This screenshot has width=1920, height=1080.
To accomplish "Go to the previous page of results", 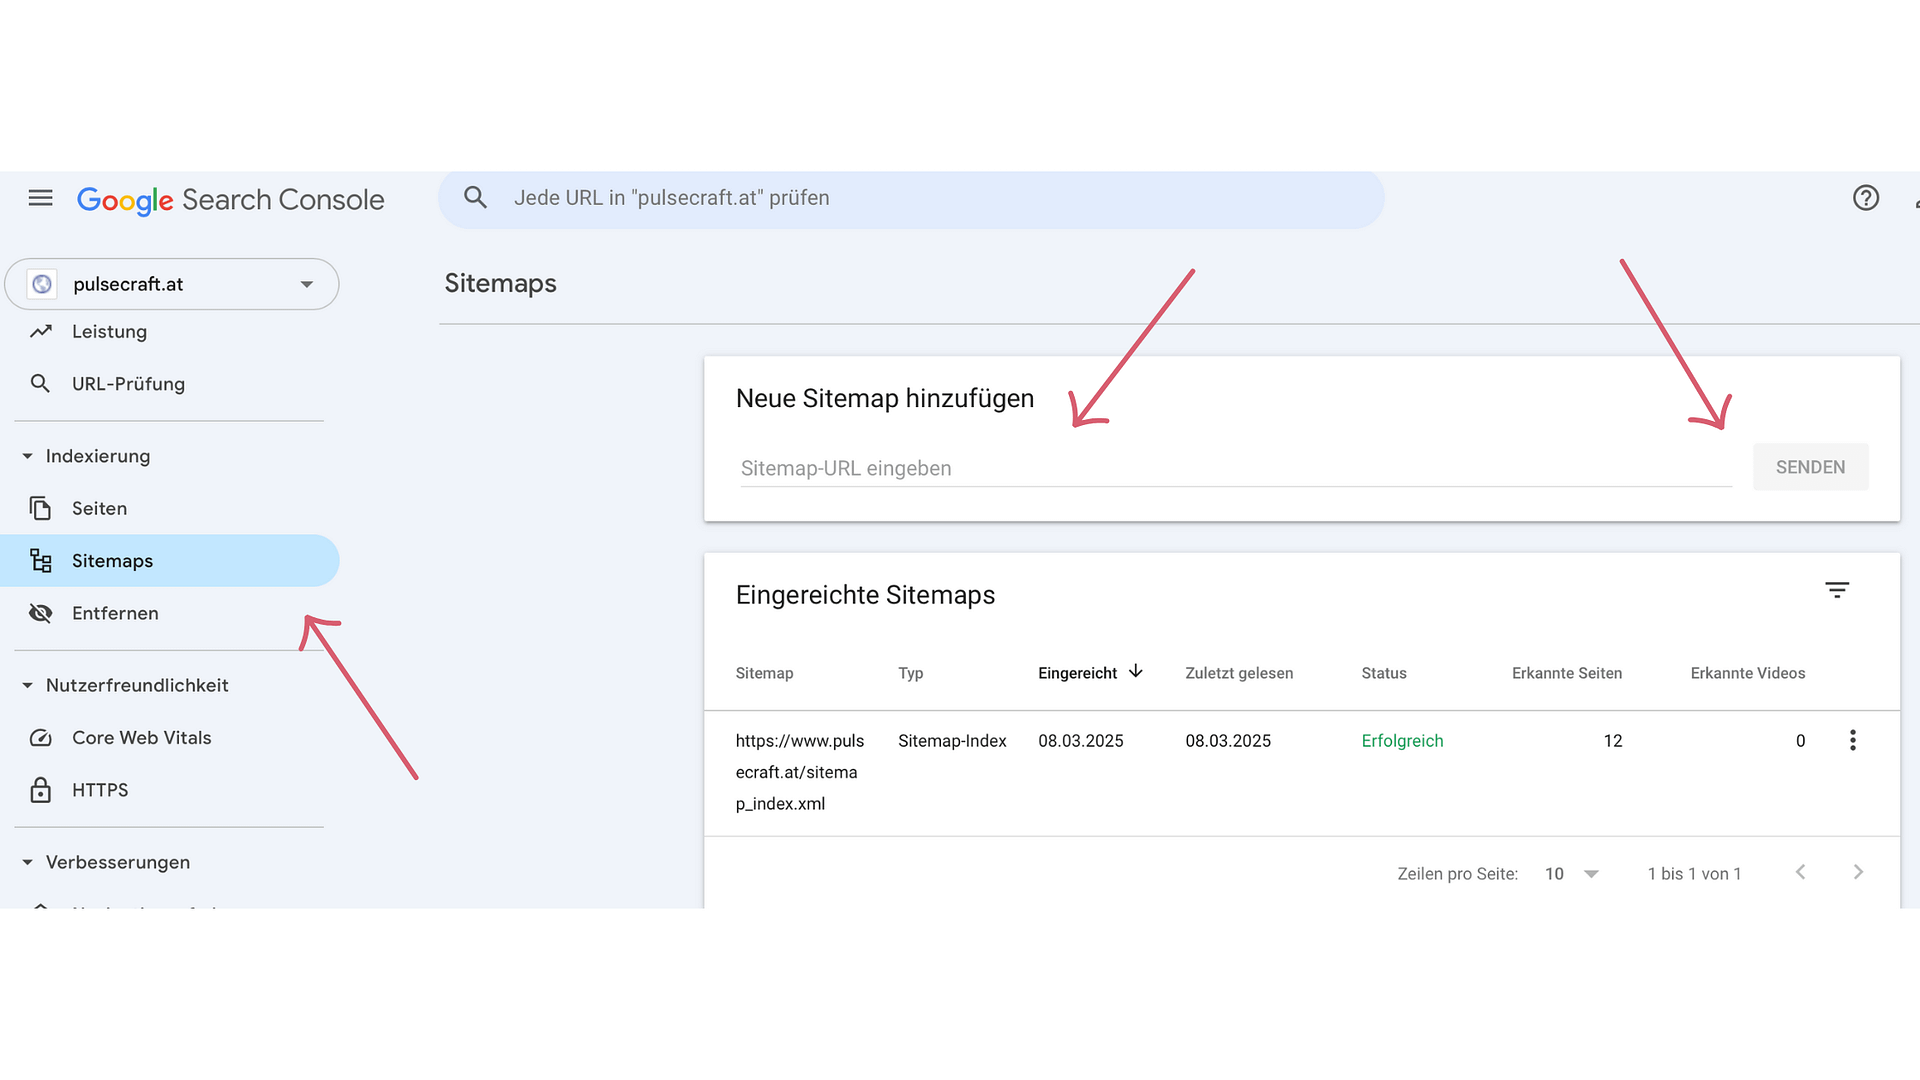I will coord(1800,872).
